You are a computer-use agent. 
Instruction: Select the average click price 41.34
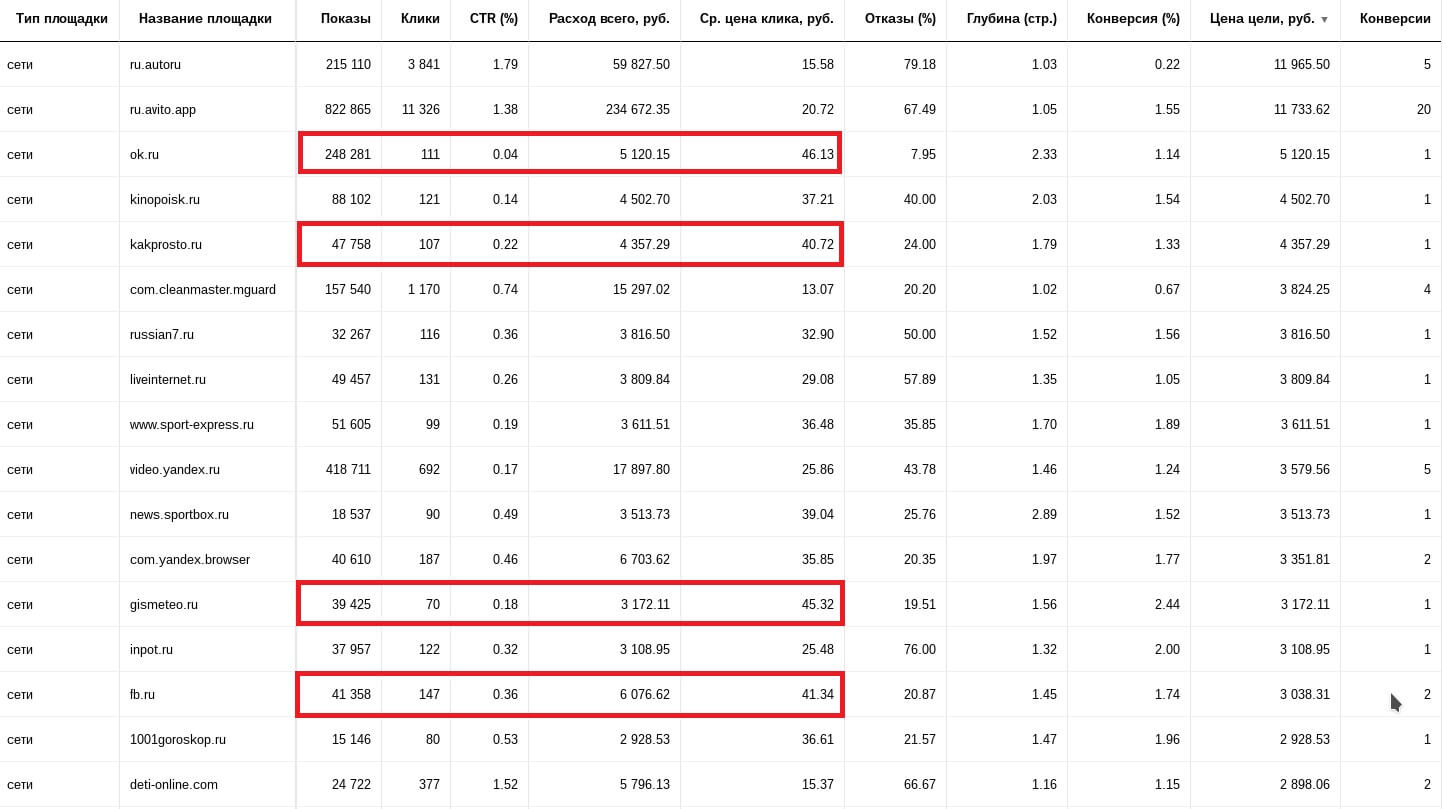coord(818,694)
